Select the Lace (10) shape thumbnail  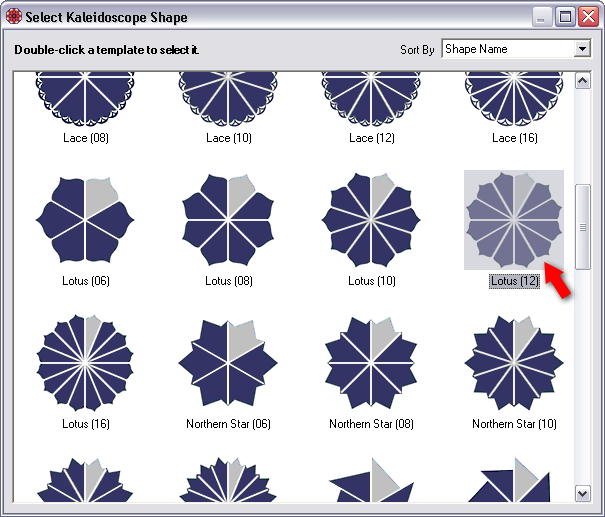pos(228,99)
